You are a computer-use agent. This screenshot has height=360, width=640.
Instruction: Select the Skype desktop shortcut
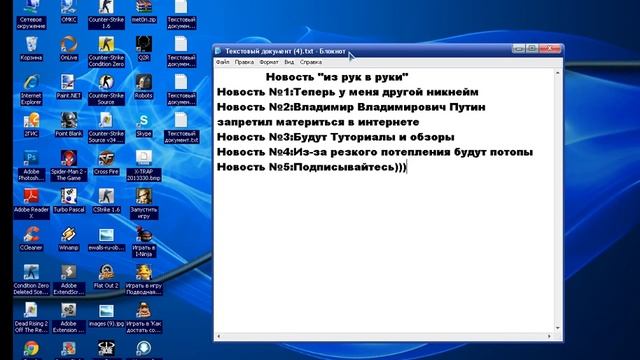coord(144,125)
